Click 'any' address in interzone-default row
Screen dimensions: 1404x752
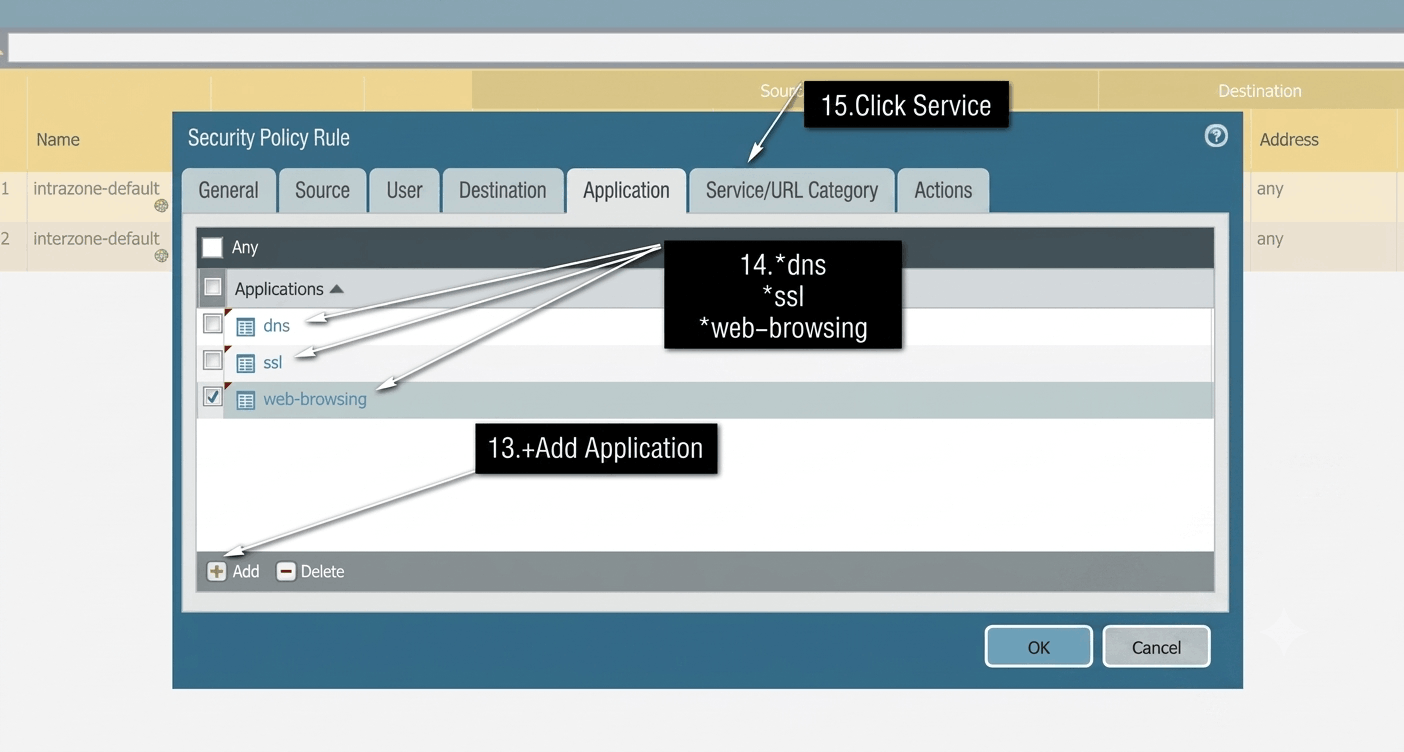coord(1270,239)
